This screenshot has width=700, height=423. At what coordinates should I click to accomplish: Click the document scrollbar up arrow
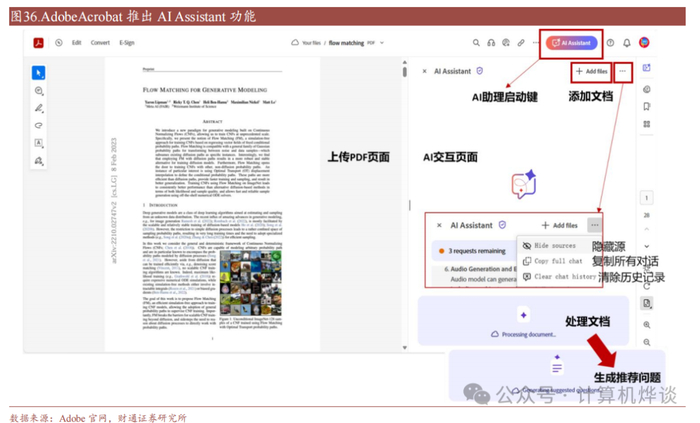pos(404,62)
